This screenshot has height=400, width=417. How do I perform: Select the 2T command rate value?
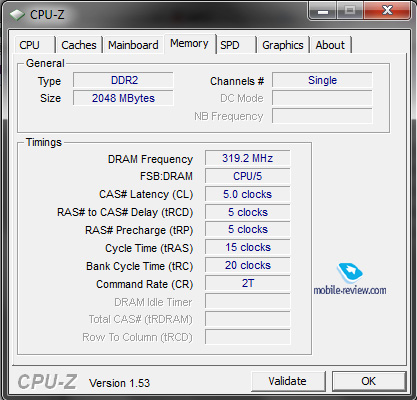coord(248,283)
